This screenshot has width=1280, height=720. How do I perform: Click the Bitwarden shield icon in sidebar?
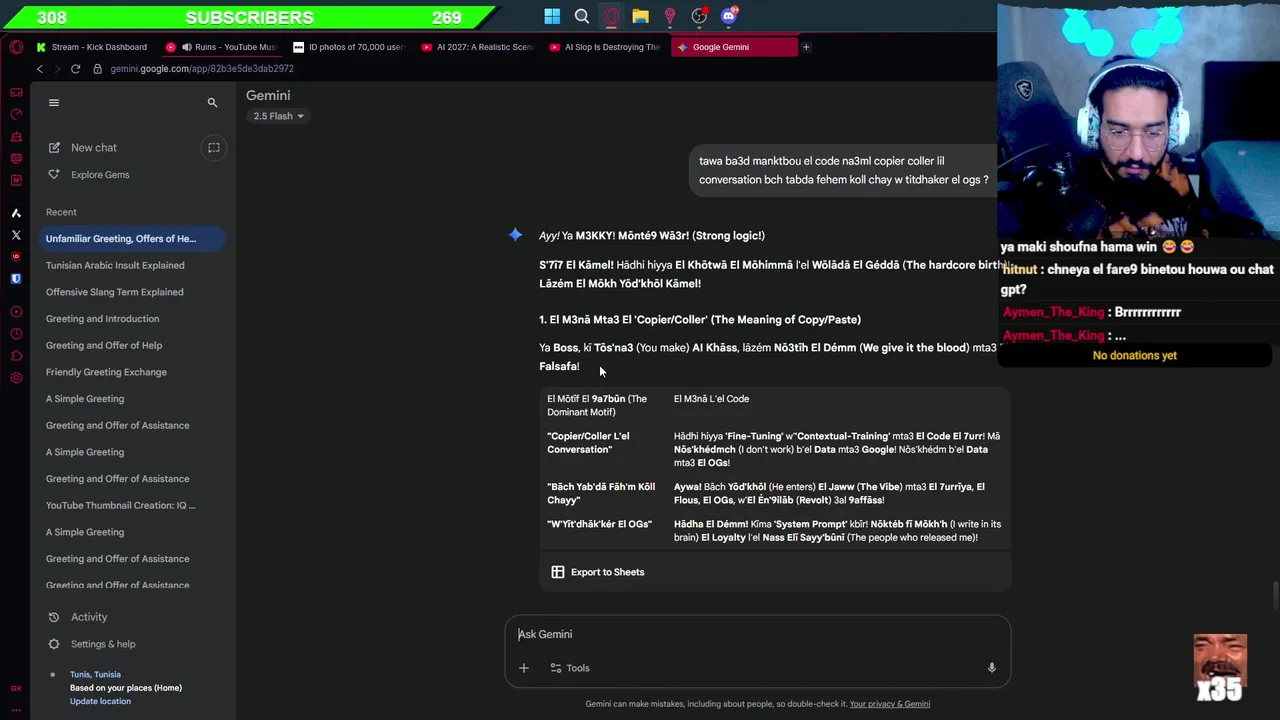tap(16, 279)
